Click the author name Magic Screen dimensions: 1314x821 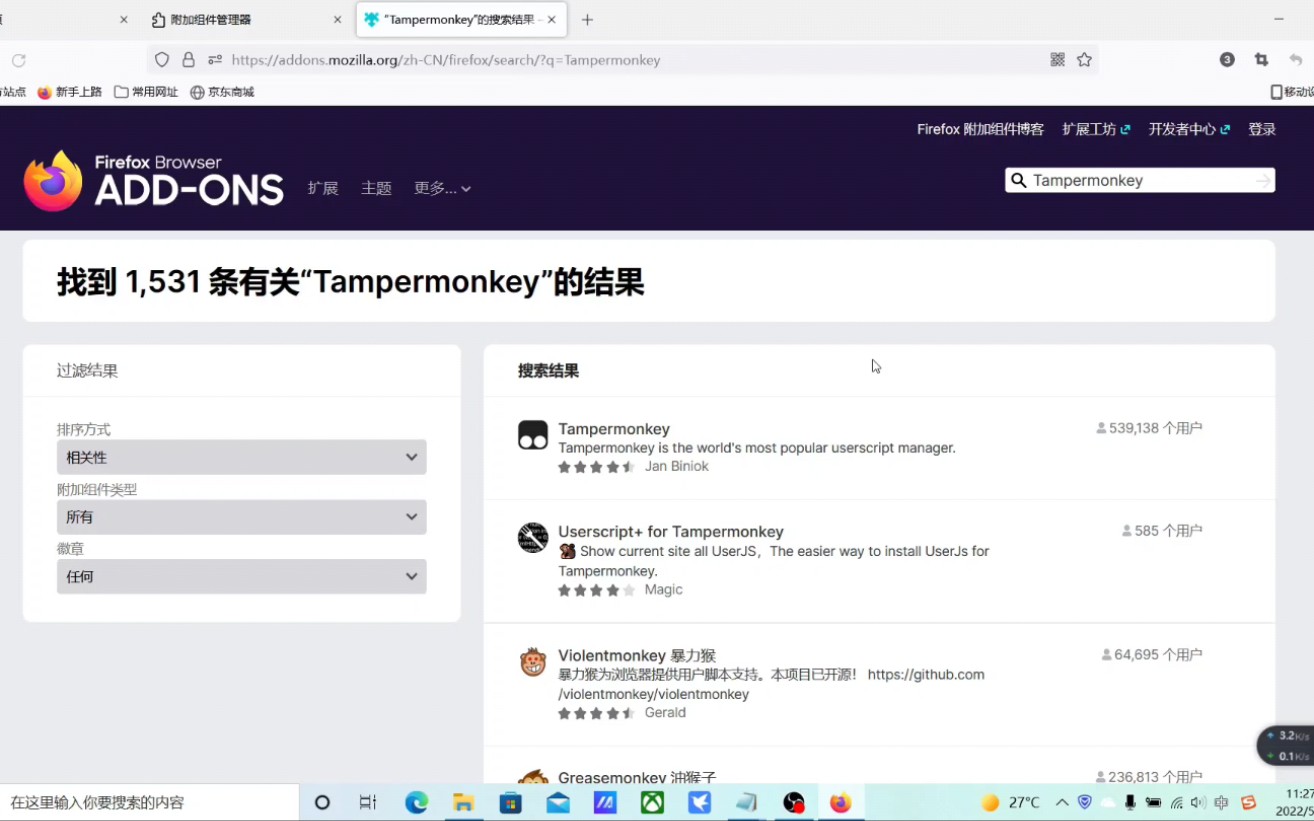664,590
